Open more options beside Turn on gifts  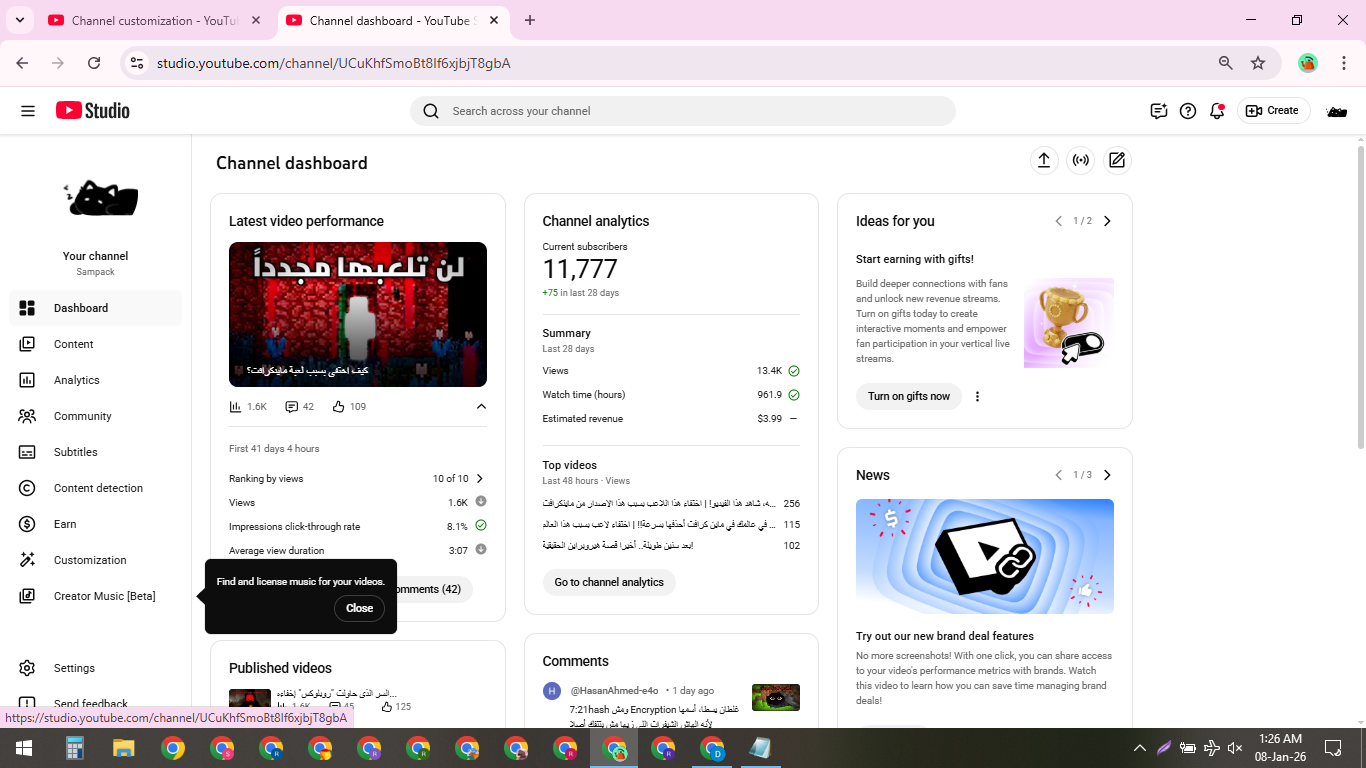click(977, 397)
